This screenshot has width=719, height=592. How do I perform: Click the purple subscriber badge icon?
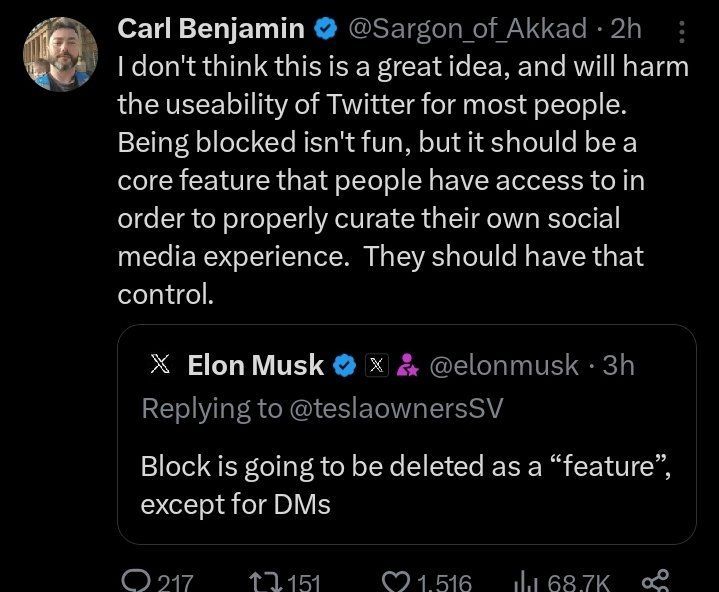click(x=406, y=366)
